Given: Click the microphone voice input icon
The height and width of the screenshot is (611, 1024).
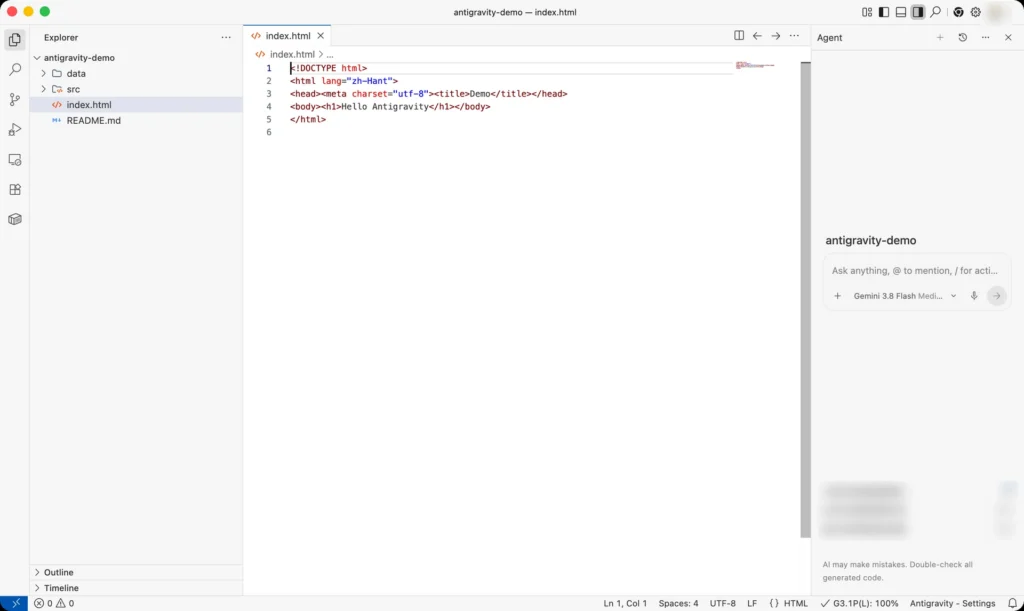Looking at the screenshot, I should tap(974, 296).
